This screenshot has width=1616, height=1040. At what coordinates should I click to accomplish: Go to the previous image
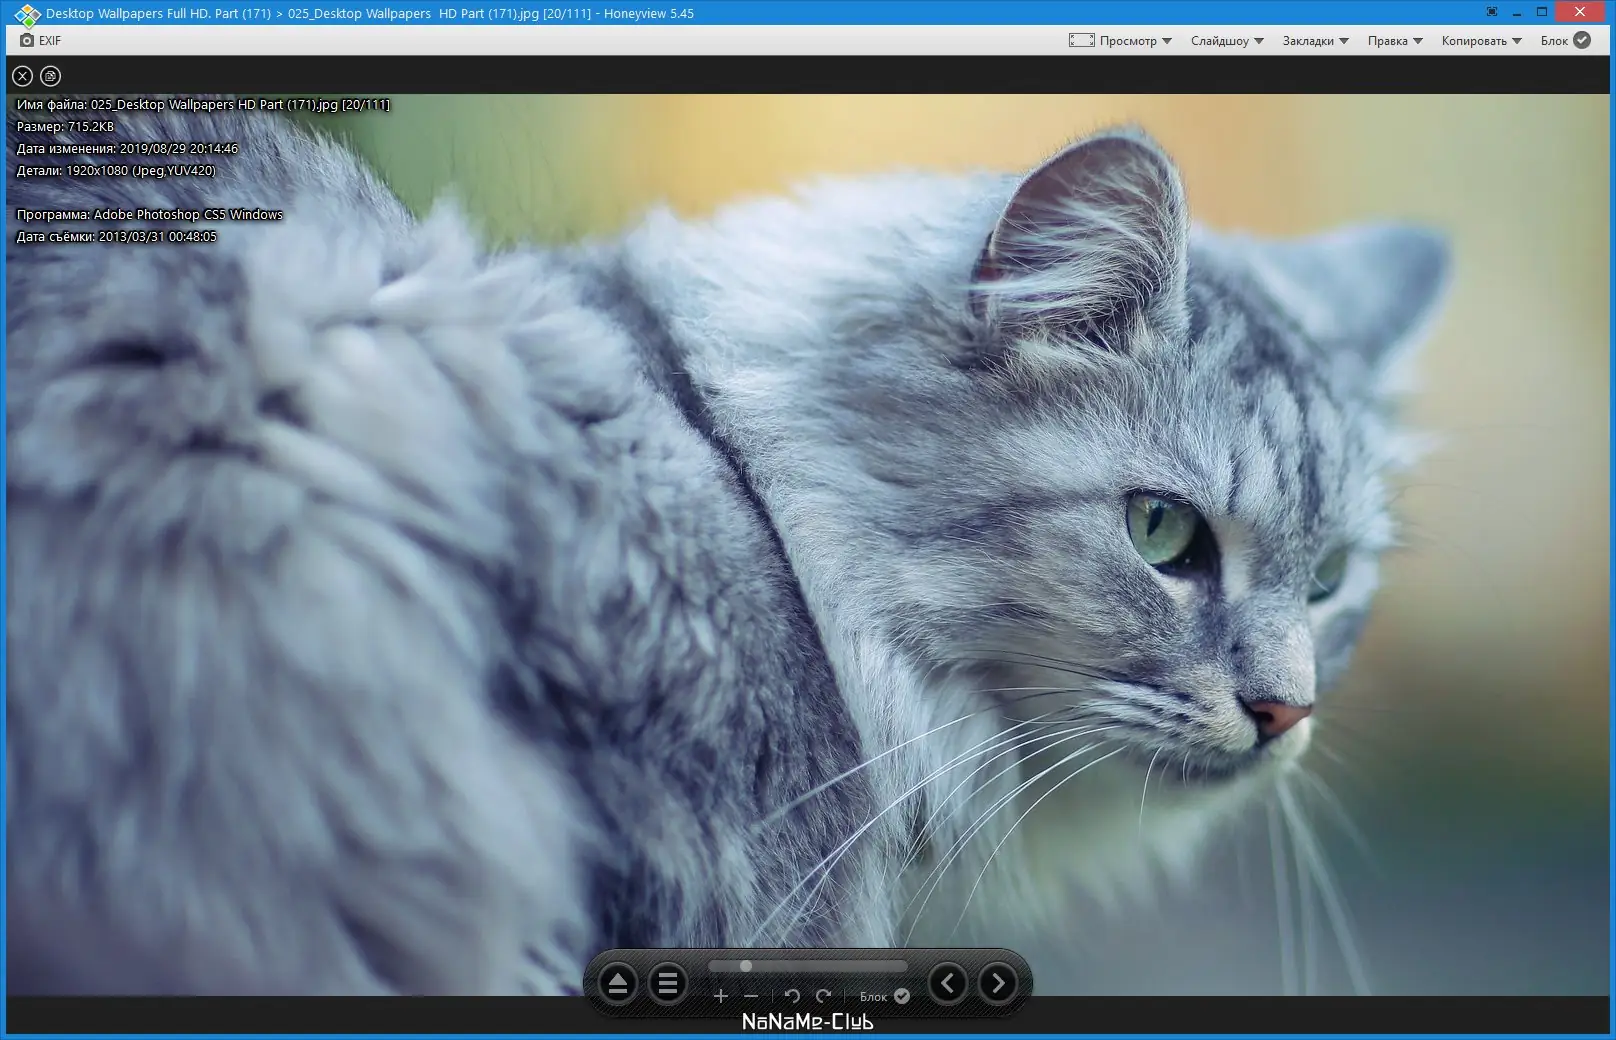948,984
